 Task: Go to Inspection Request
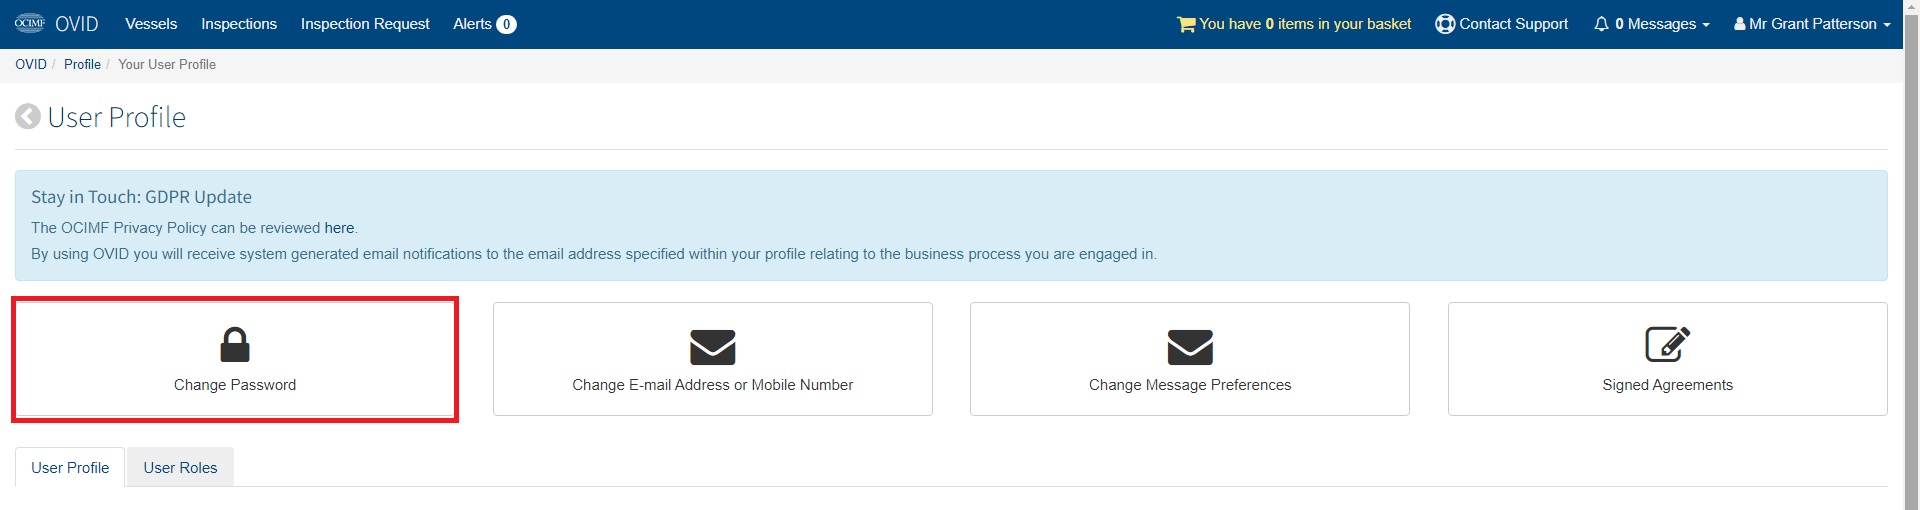365,24
